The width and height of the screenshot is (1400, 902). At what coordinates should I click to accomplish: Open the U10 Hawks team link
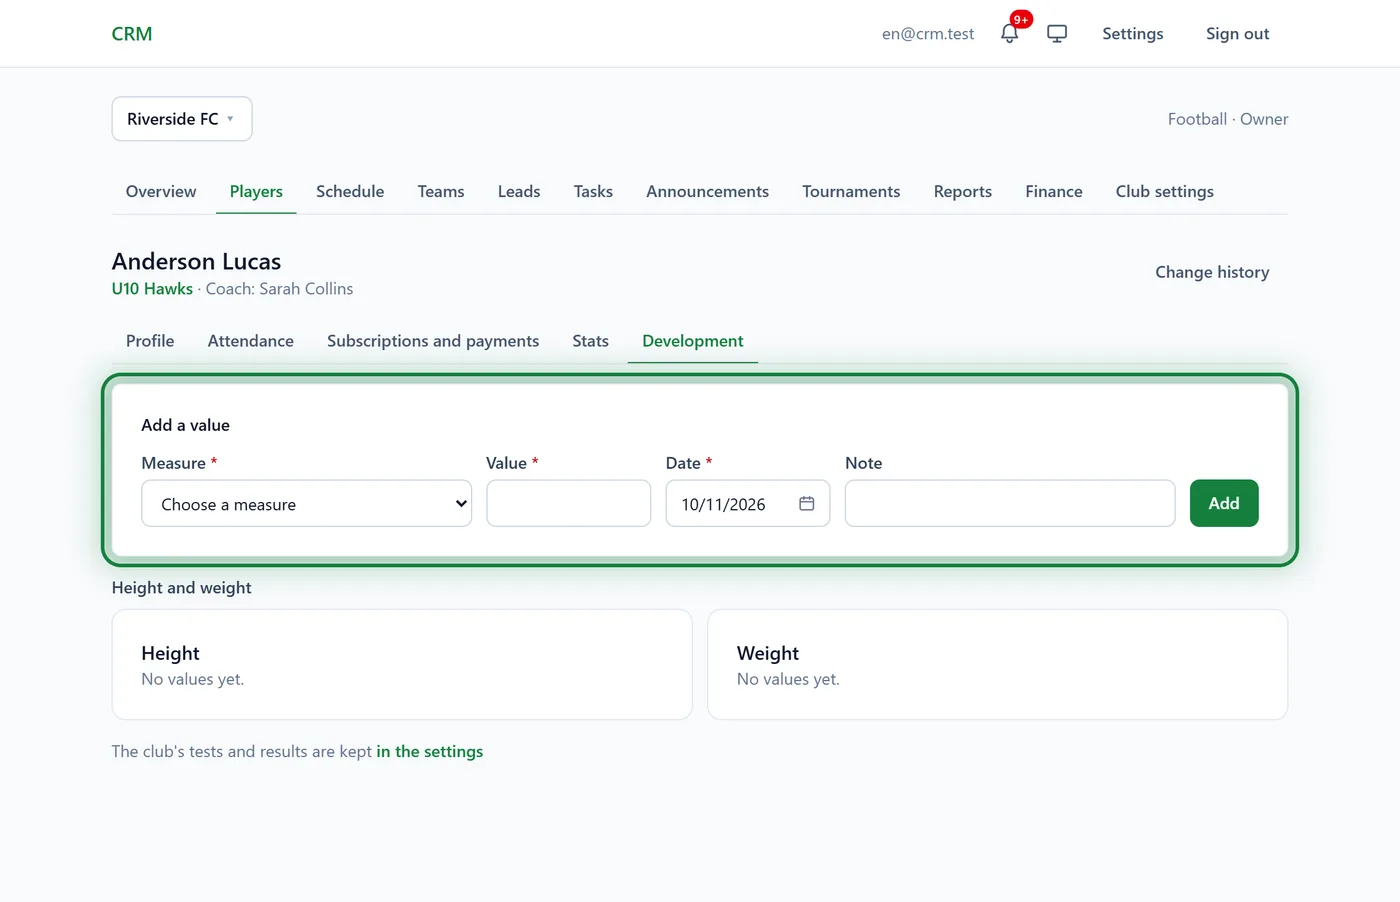[x=152, y=289]
